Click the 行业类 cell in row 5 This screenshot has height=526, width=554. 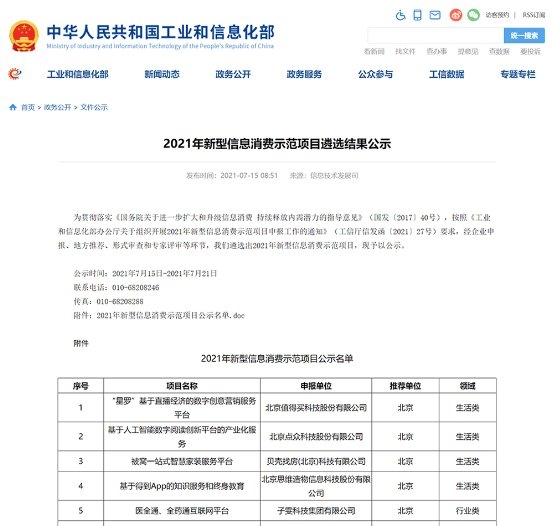[x=467, y=511]
